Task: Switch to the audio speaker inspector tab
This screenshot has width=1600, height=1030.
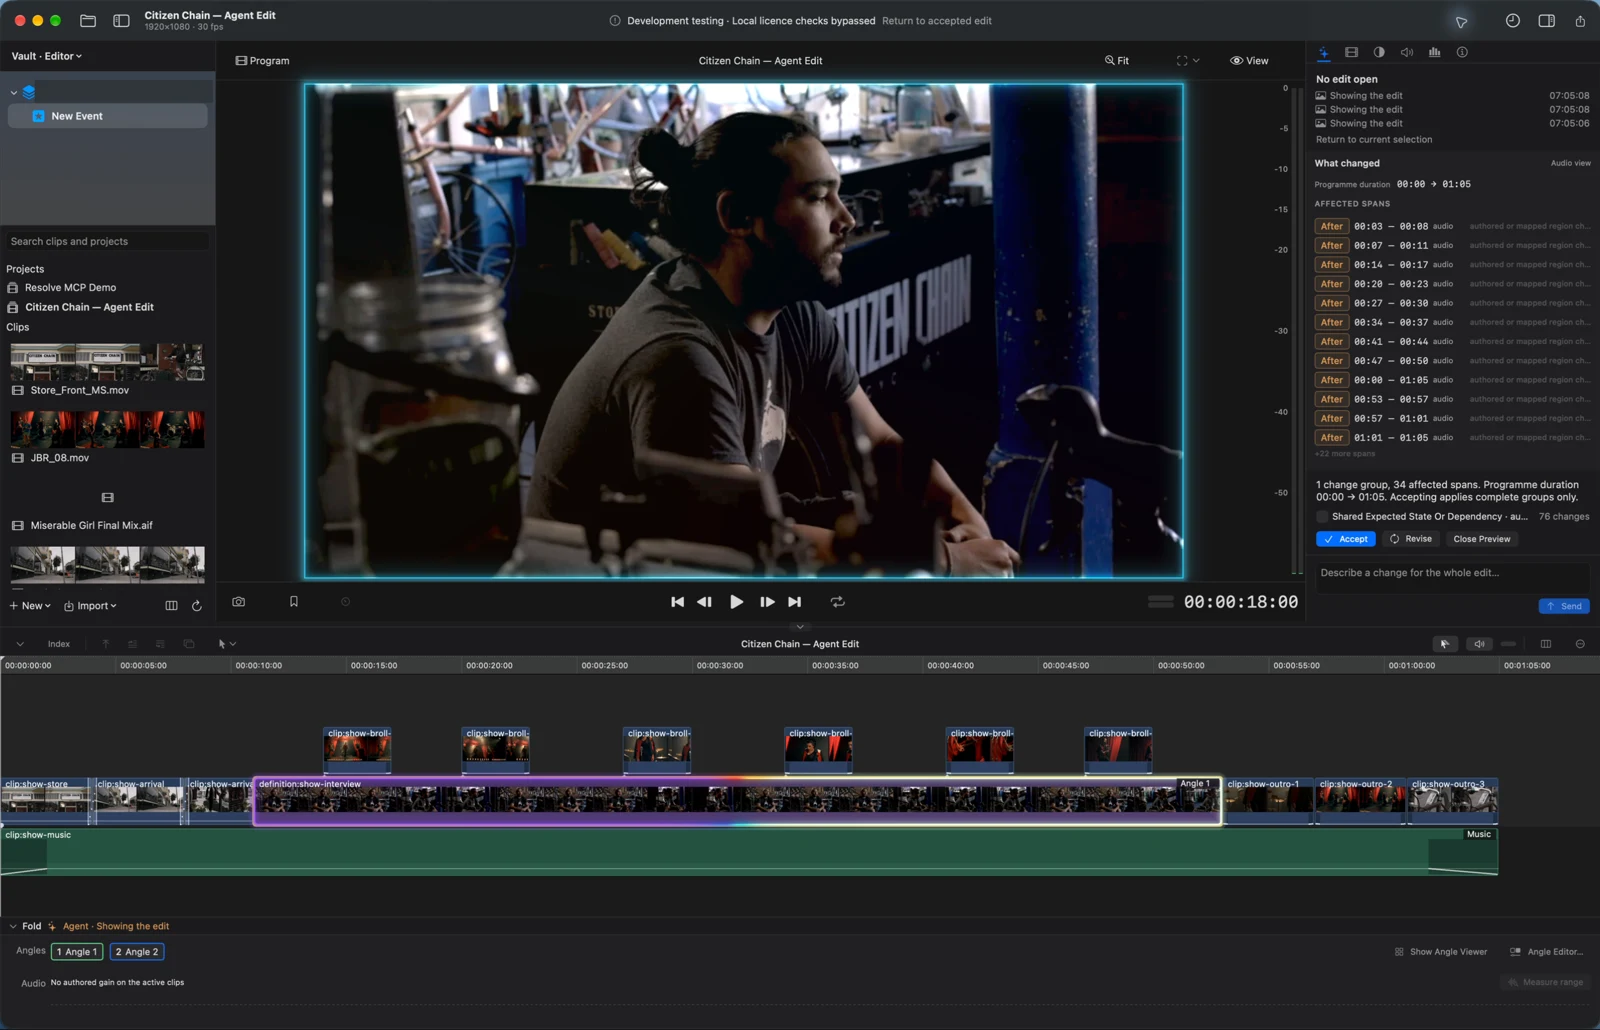Action: point(1407,52)
